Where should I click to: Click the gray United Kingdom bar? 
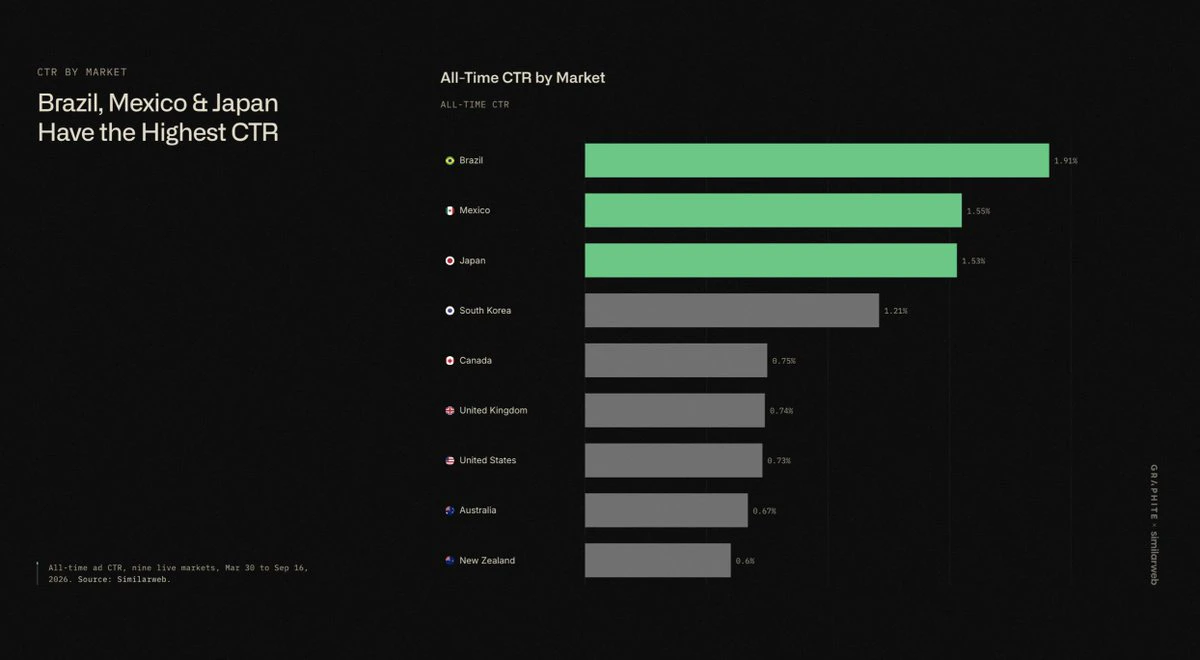pyautogui.click(x=675, y=410)
